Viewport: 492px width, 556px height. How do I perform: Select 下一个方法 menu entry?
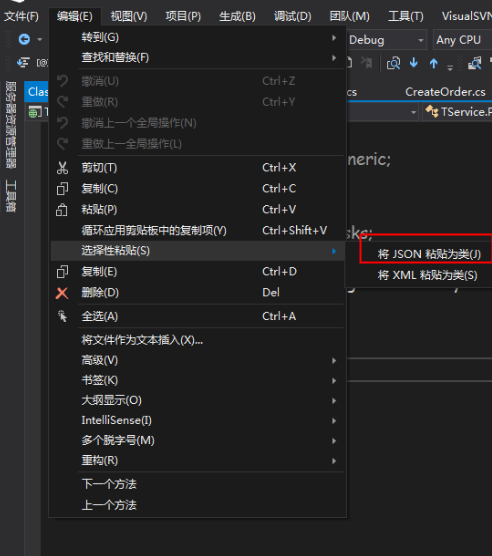pyautogui.click(x=197, y=484)
